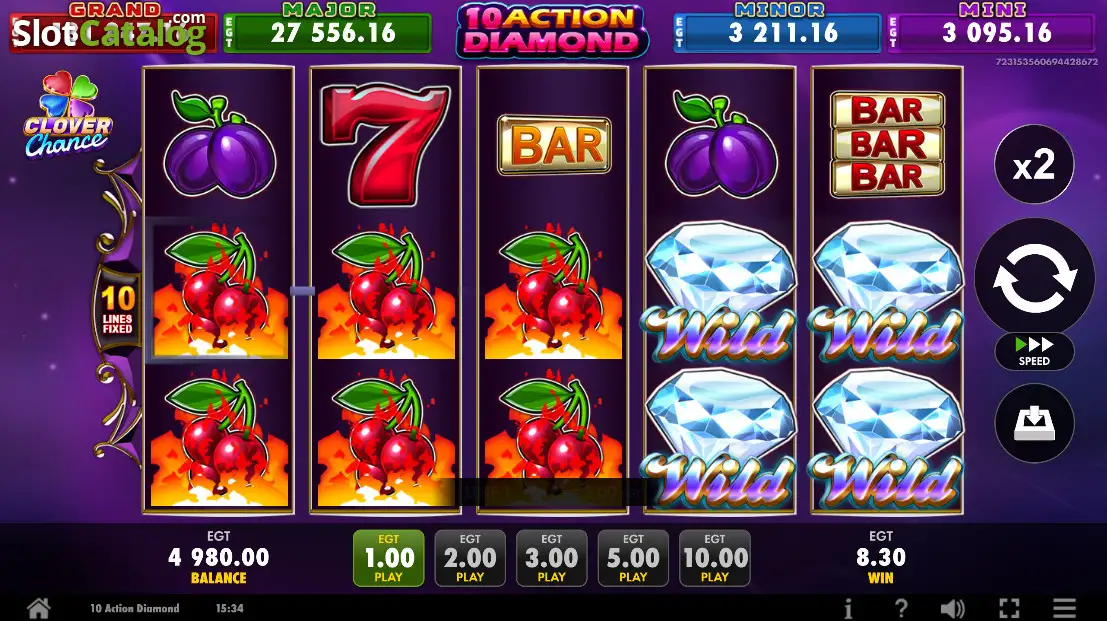Toggle fullscreen mode icon
1107x621 pixels.
(x=1010, y=608)
